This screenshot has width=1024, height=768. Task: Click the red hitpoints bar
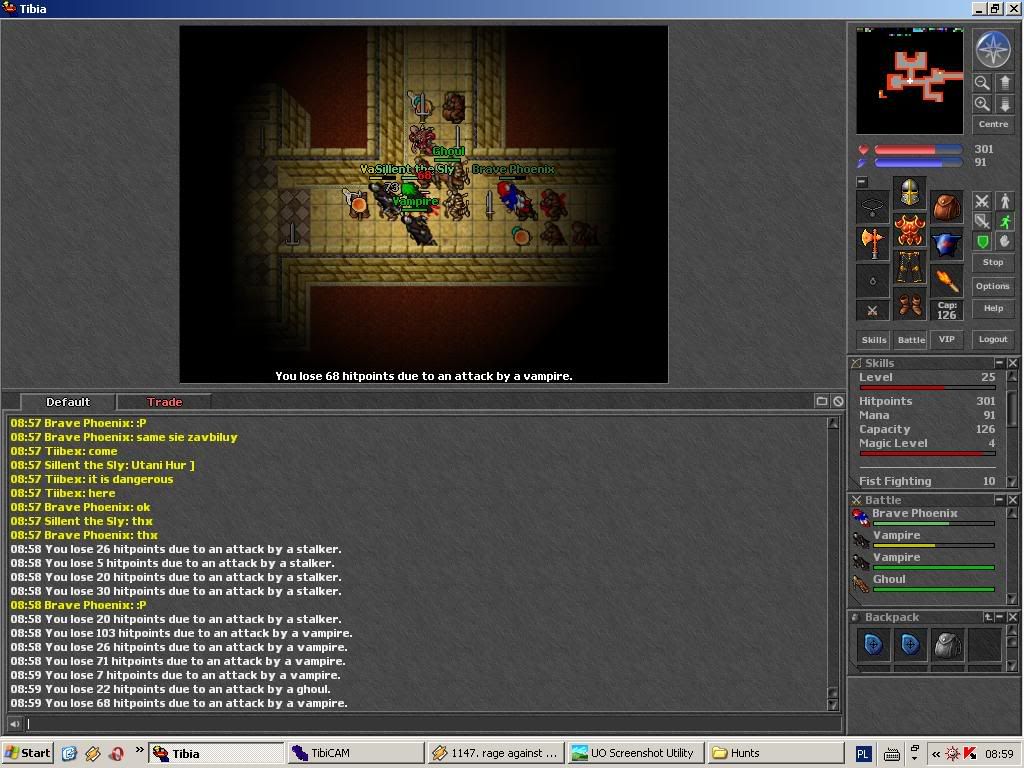pos(918,150)
